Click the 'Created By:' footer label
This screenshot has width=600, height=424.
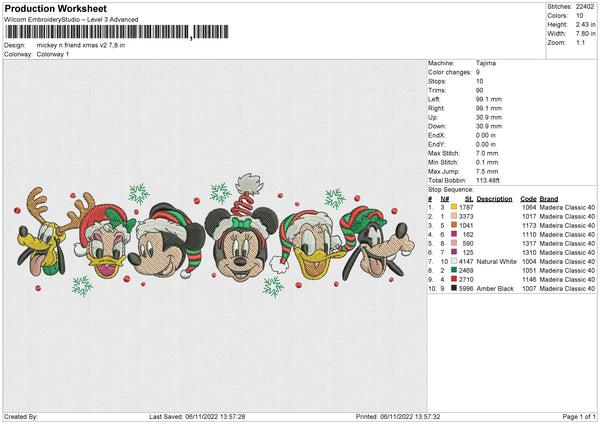pos(21,416)
